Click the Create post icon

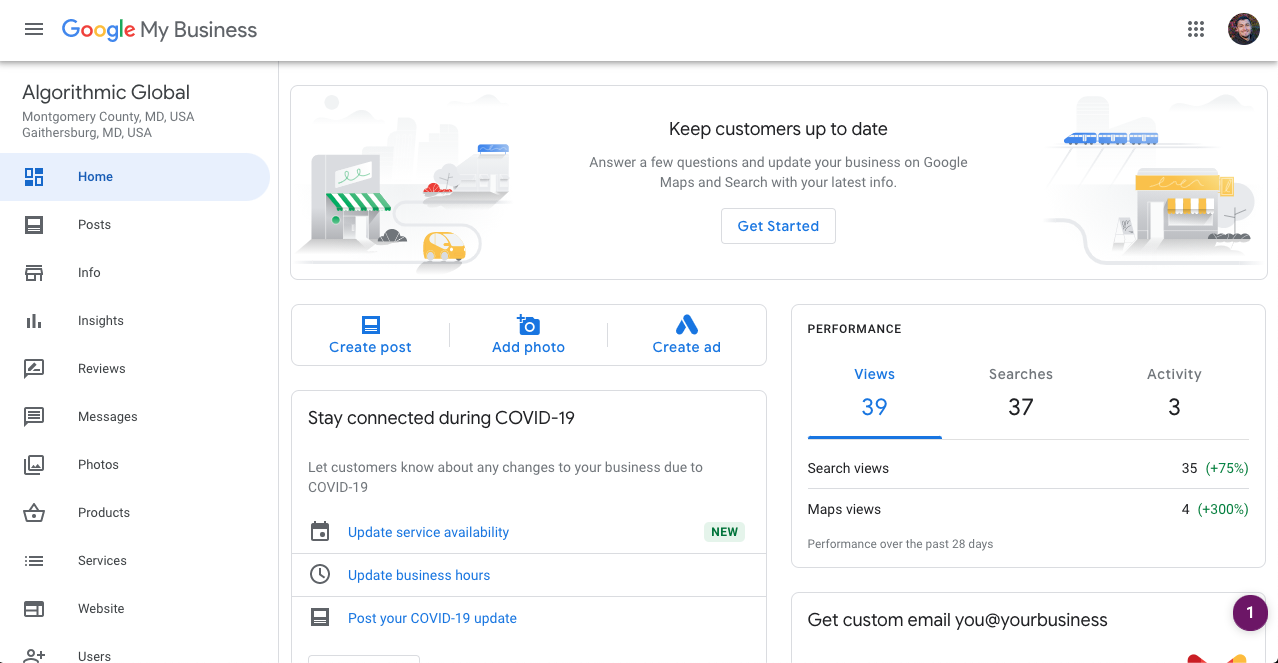[371, 324]
